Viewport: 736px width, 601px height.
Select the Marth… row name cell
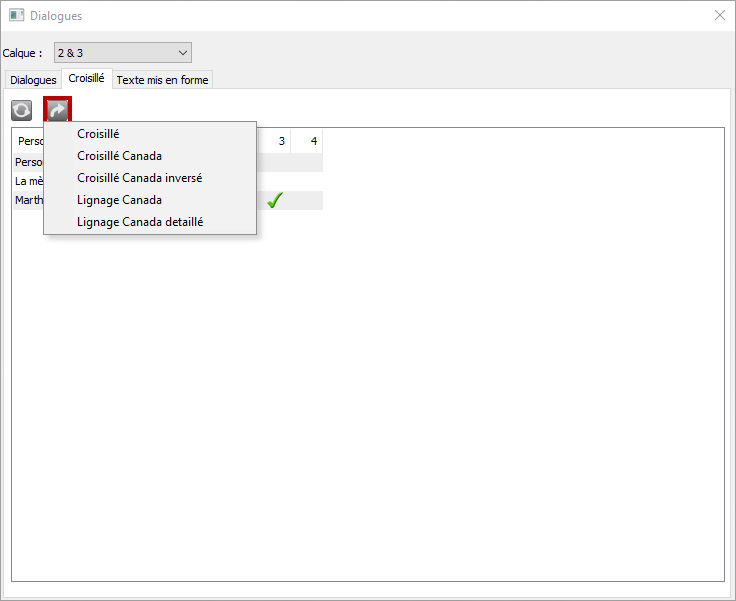28,200
